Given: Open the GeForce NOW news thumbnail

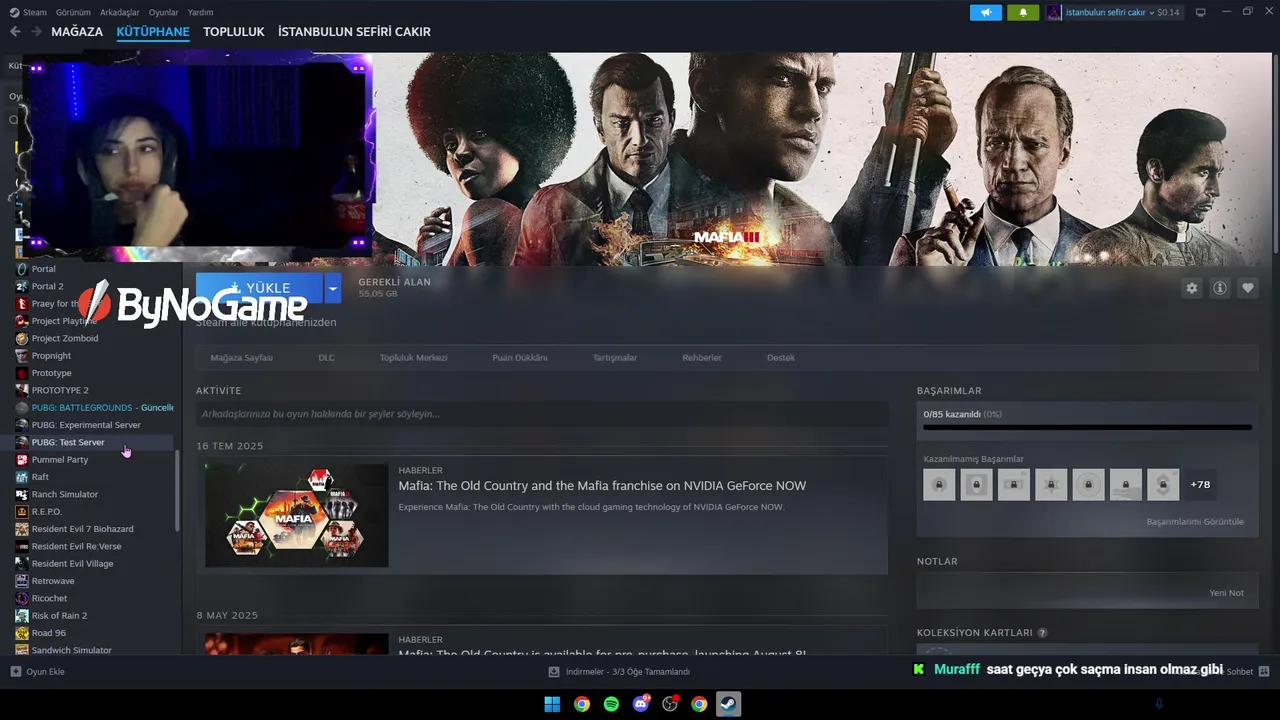Looking at the screenshot, I should tap(297, 515).
